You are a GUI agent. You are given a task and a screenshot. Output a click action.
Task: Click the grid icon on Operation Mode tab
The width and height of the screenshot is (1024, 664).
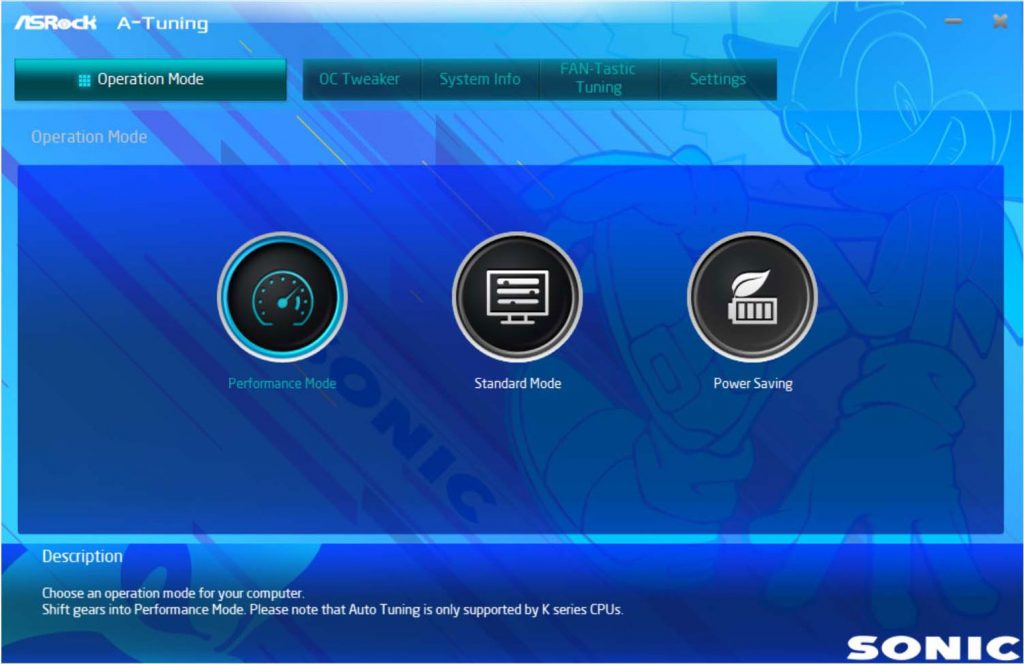point(84,80)
